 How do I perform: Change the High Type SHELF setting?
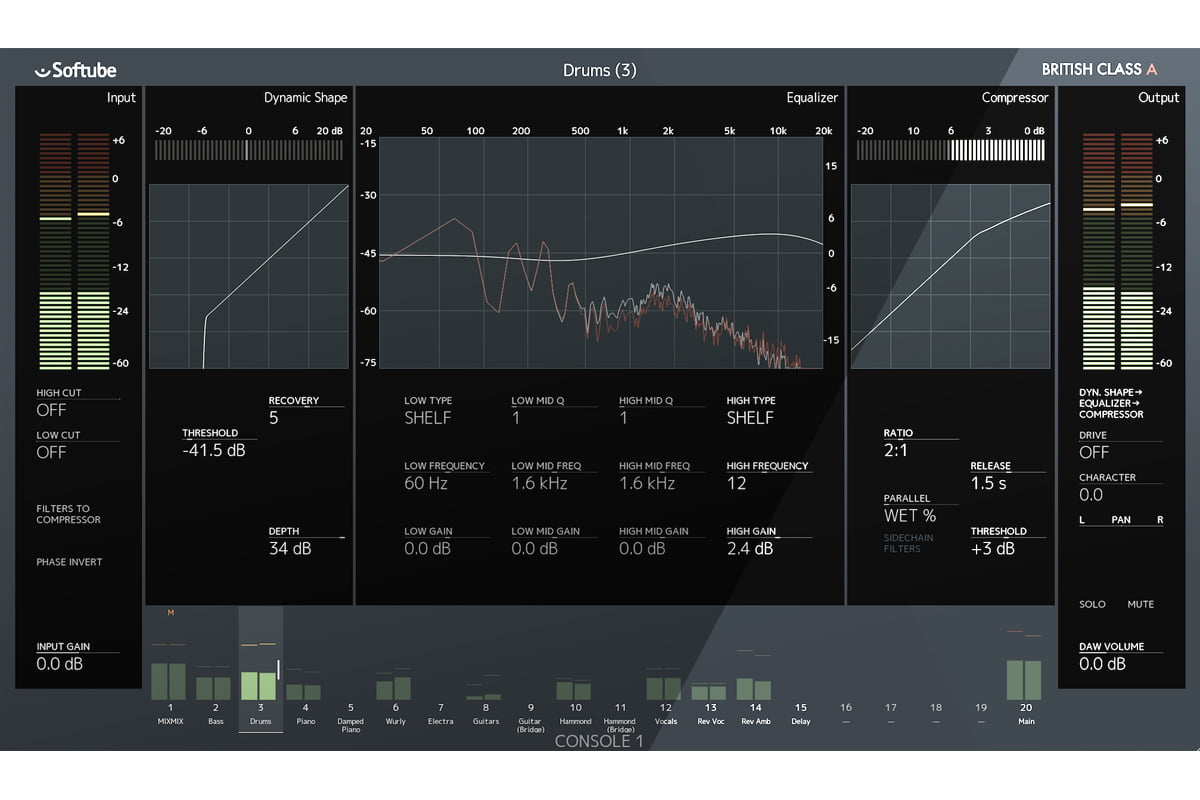pos(750,418)
